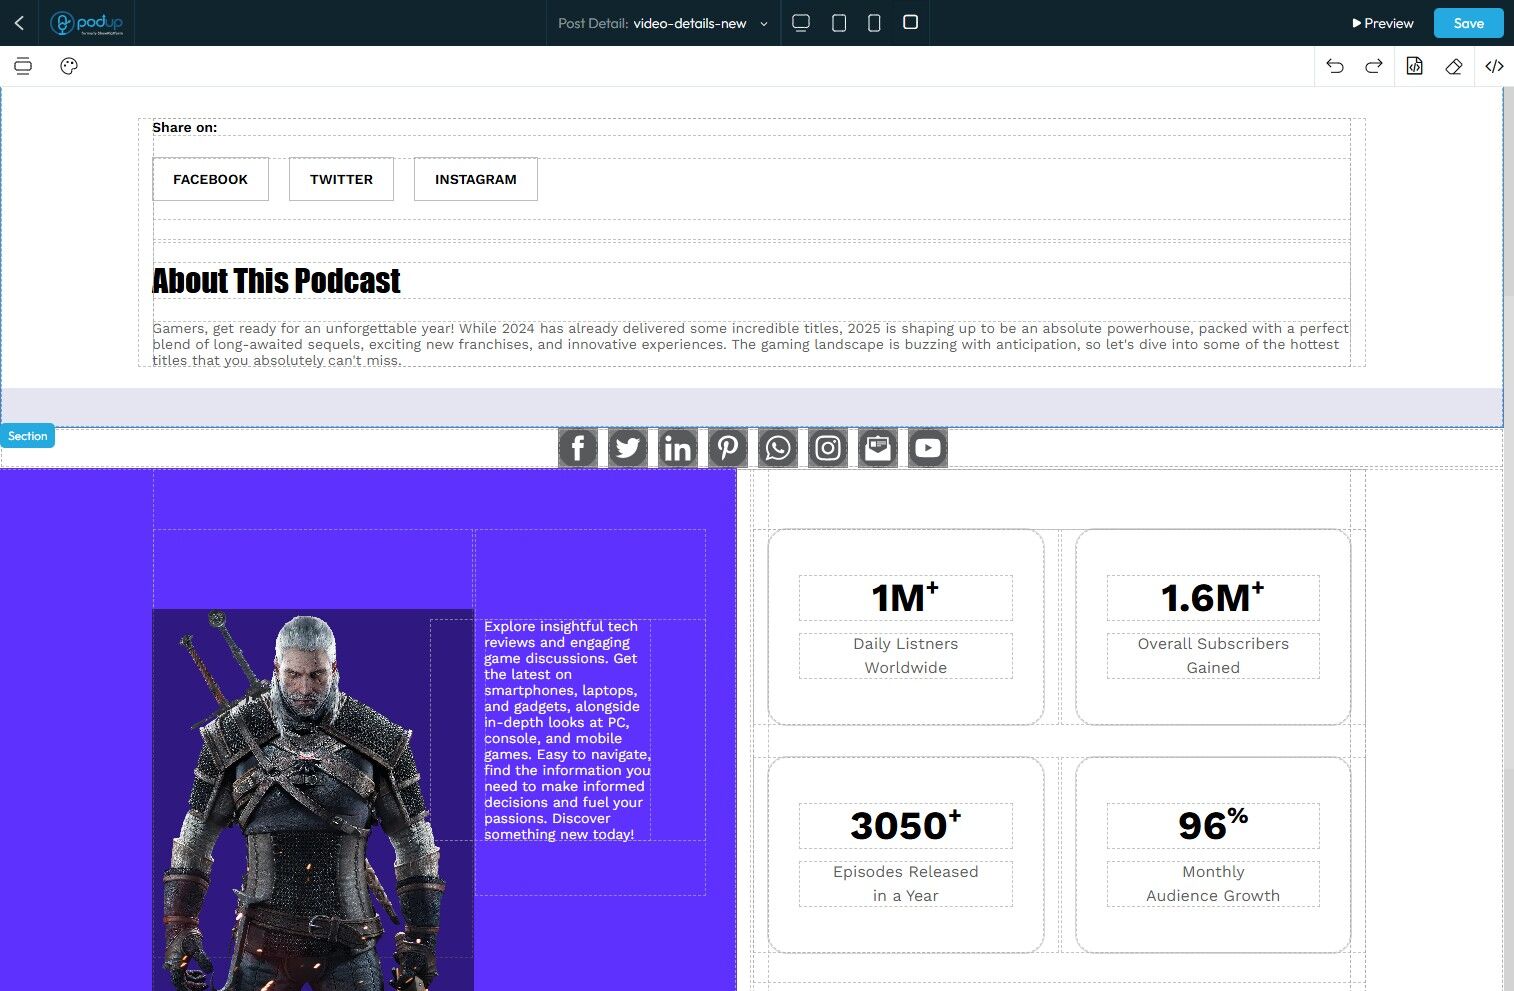Open the code file import icon
This screenshot has width=1514, height=991.
1414,66
